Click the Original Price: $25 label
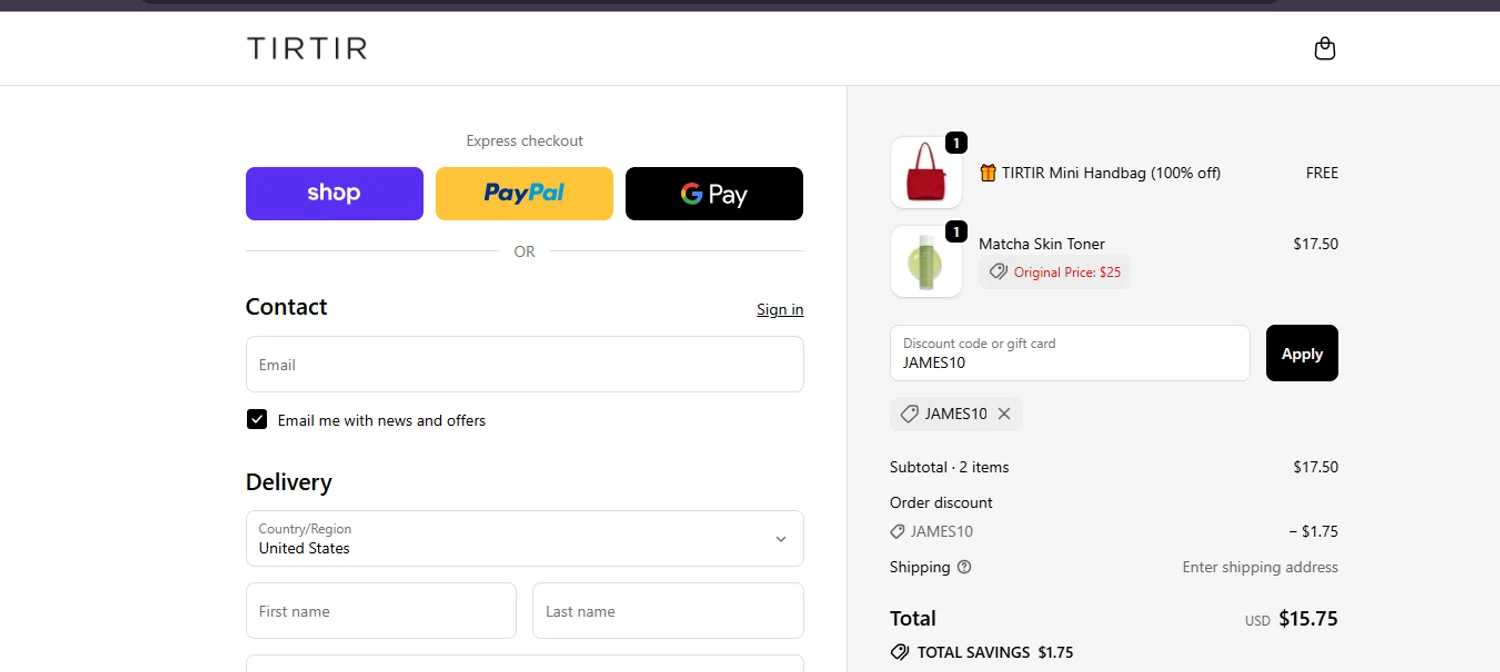Image resolution: width=1500 pixels, height=672 pixels. coord(1067,272)
